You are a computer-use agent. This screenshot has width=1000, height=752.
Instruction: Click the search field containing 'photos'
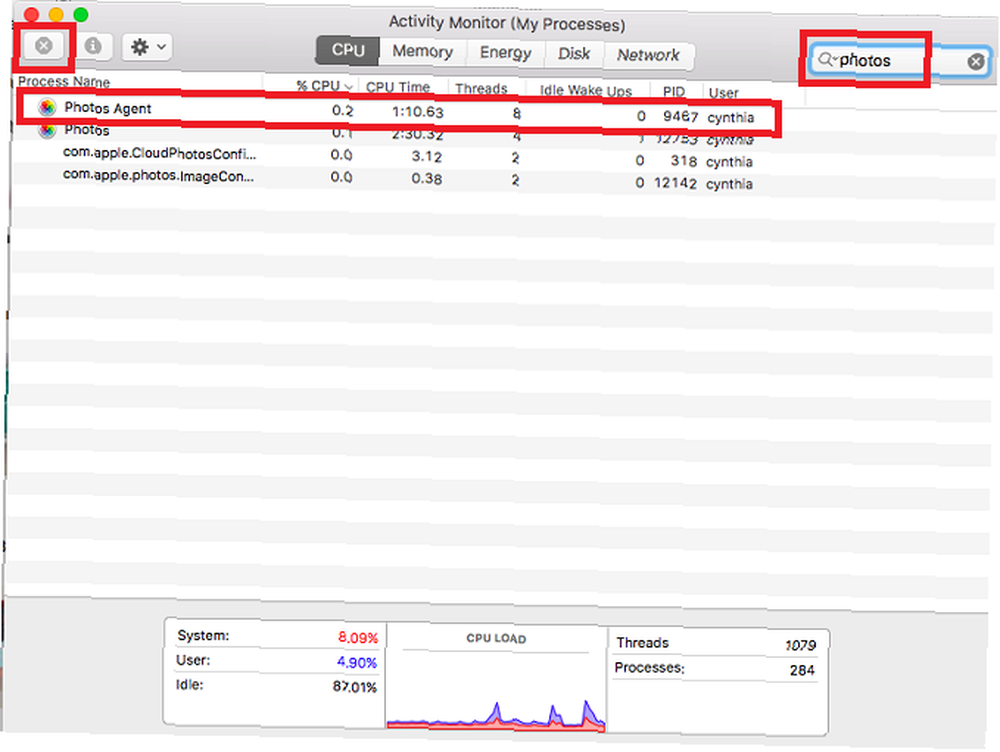pos(899,61)
